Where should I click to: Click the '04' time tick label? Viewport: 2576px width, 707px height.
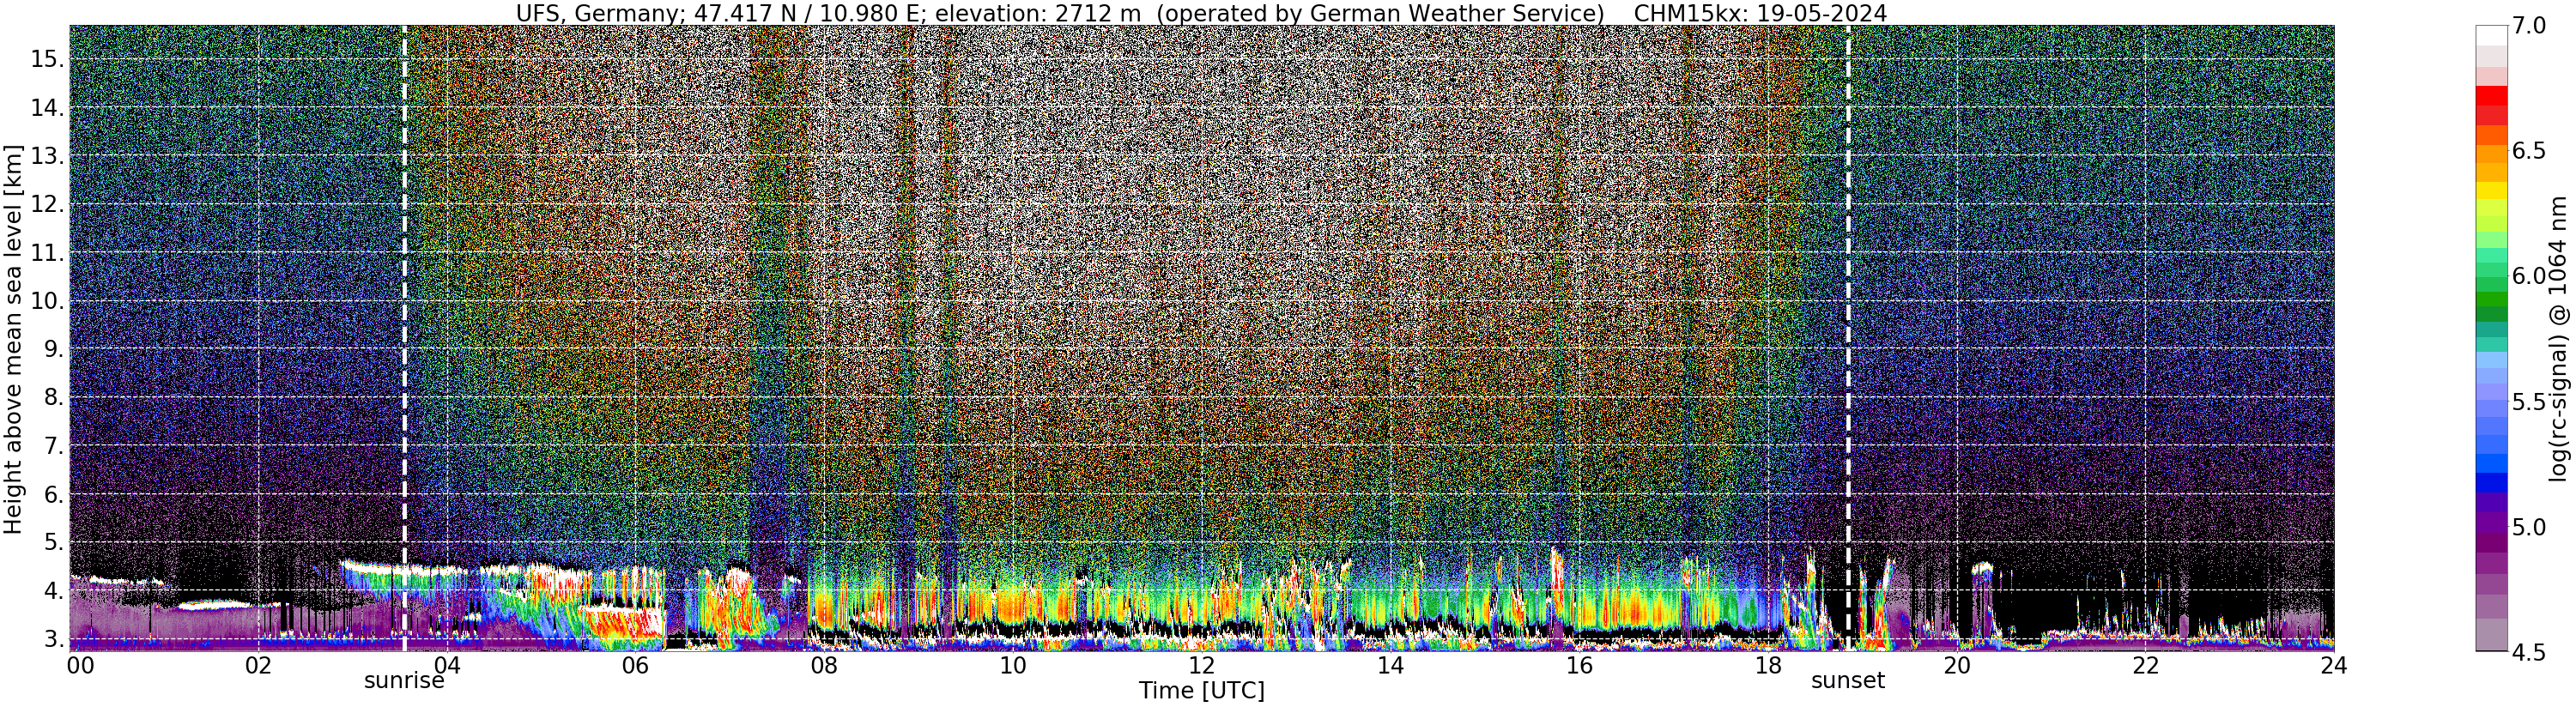[447, 666]
